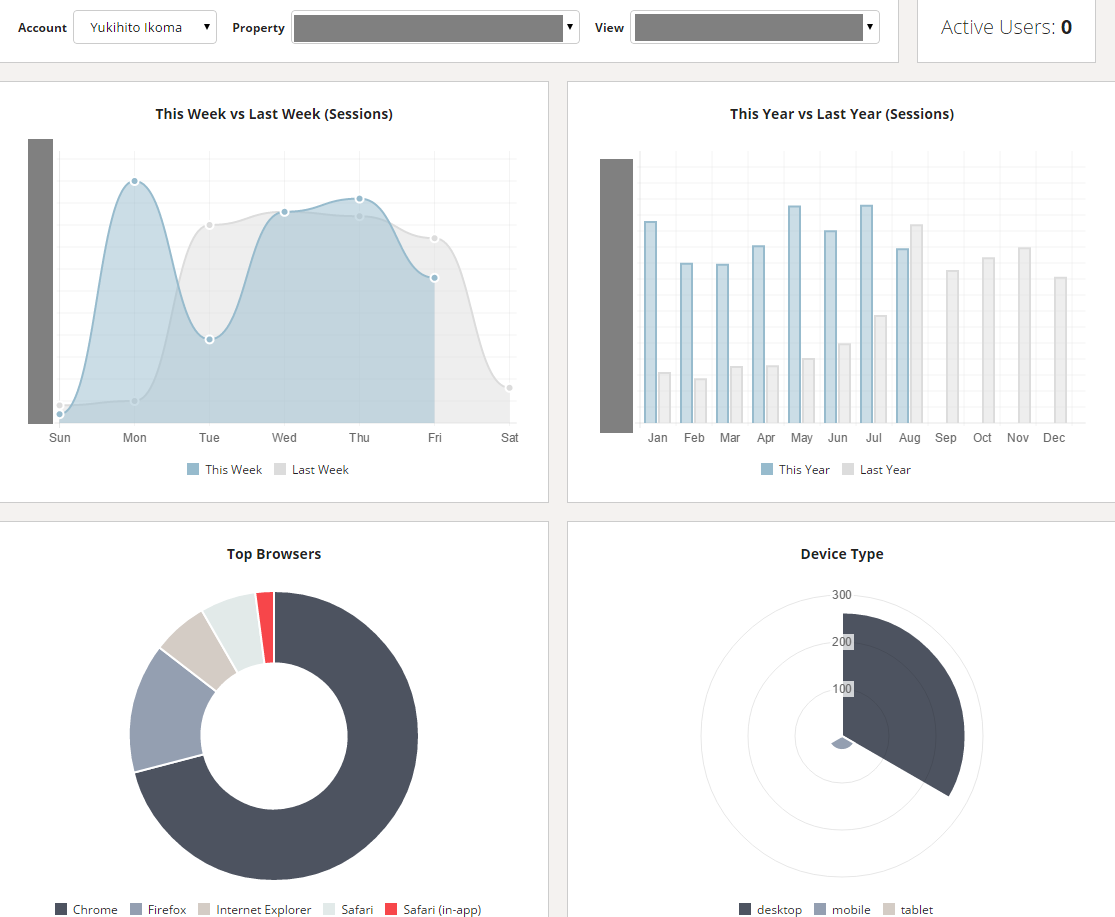Toggle the Internet Explorer legend swatch
This screenshot has height=917, width=1115.
(x=204, y=909)
